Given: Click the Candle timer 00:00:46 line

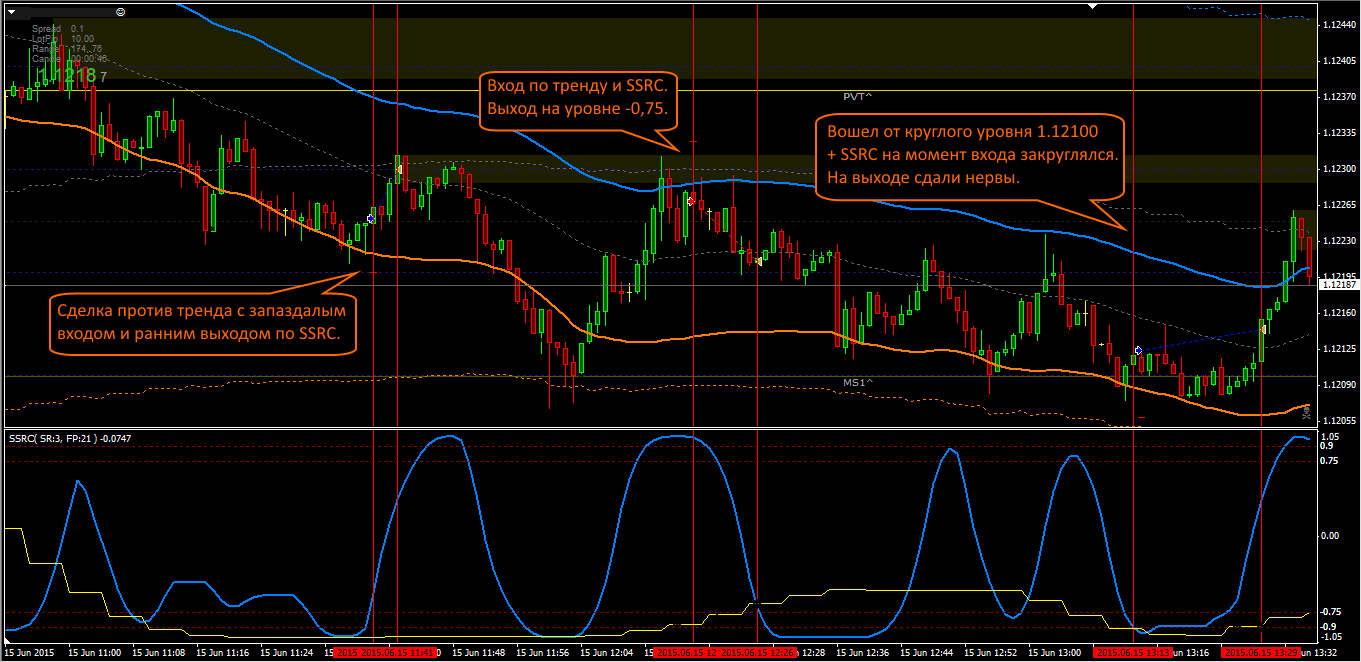Looking at the screenshot, I should [70, 58].
